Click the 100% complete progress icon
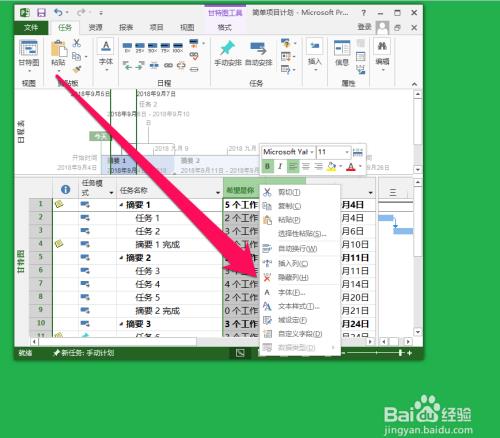The width and height of the screenshot is (500, 438). 178,47
